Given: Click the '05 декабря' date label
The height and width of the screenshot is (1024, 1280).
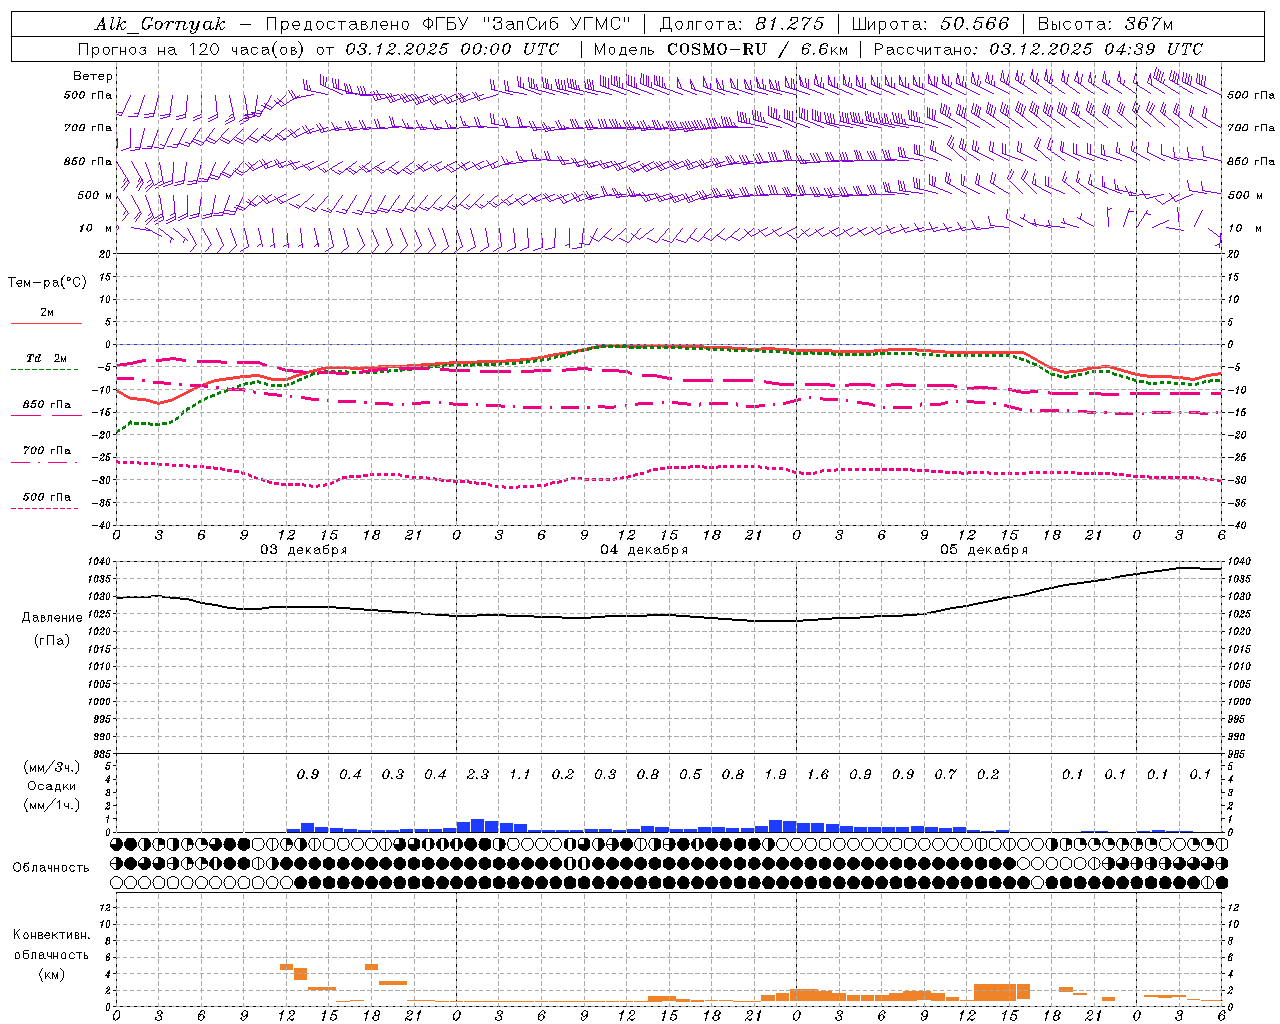Looking at the screenshot, I should [x=984, y=550].
